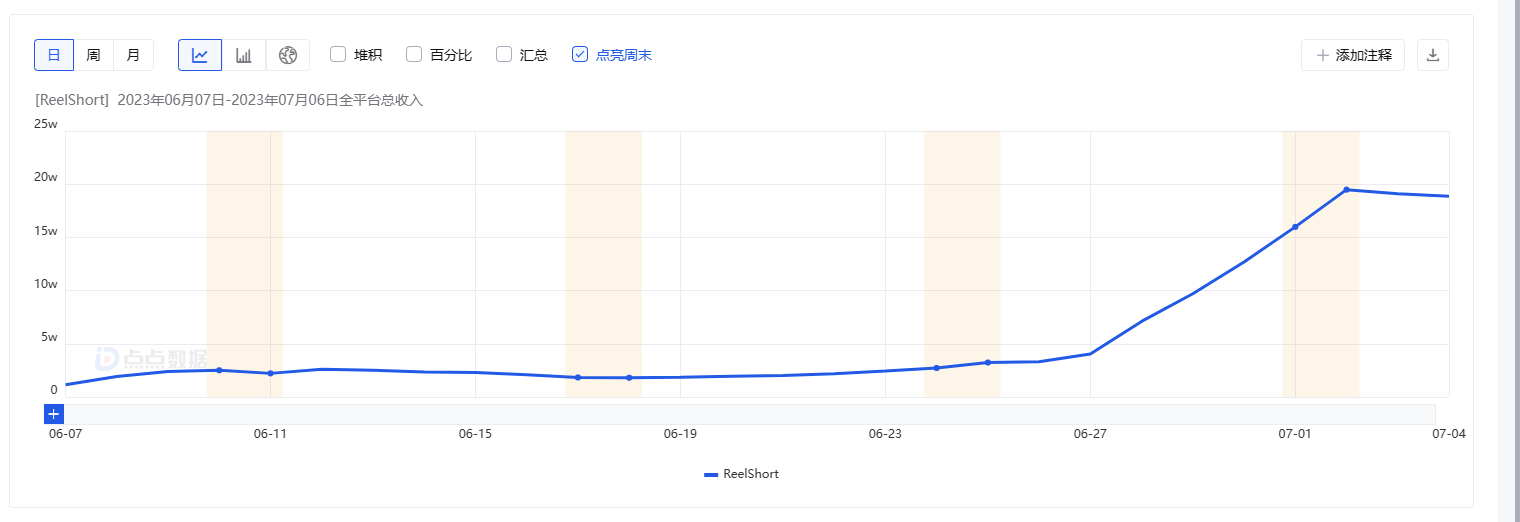Enable the 堆积 stacking checkbox
The width and height of the screenshot is (1520, 522).
(338, 54)
